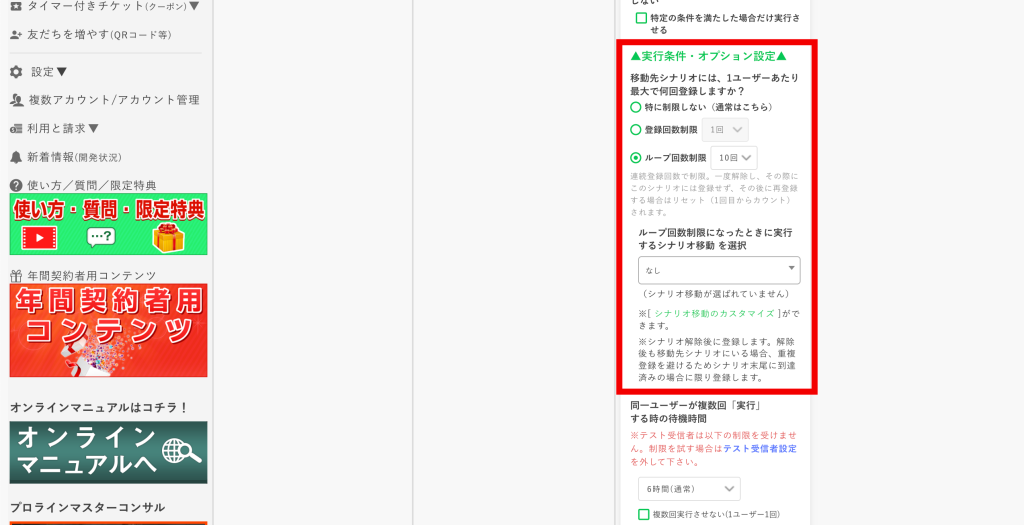Screen dimensions: 1024x525
Task: Click the billing icon beside 利用と請求
Action: click(x=16, y=129)
